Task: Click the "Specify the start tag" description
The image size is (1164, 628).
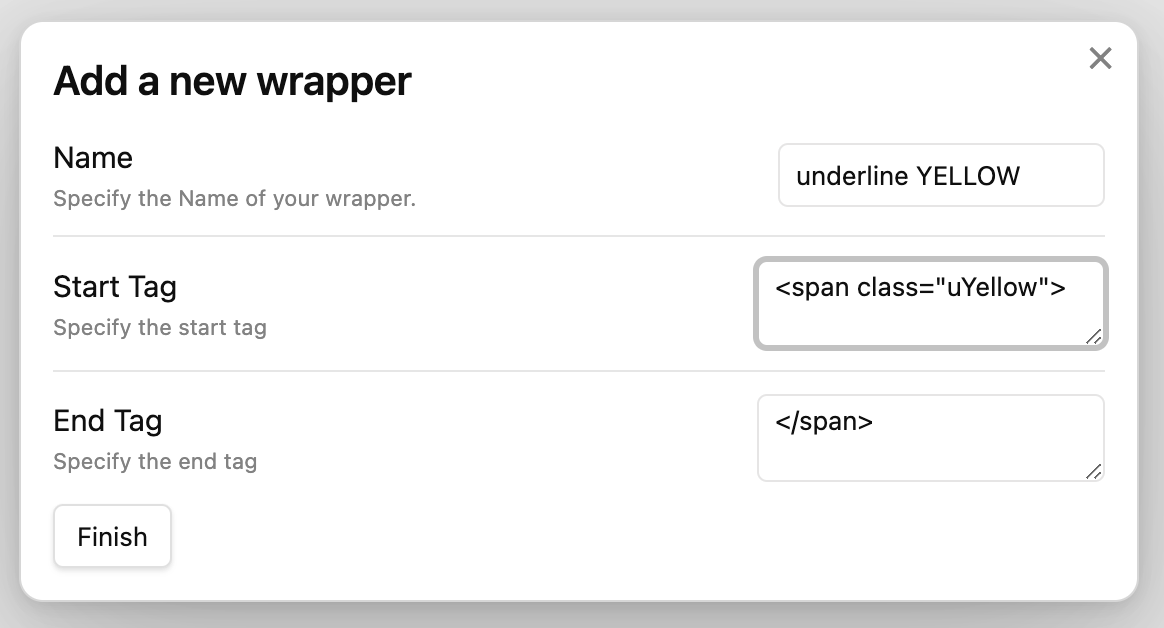Action: (160, 327)
